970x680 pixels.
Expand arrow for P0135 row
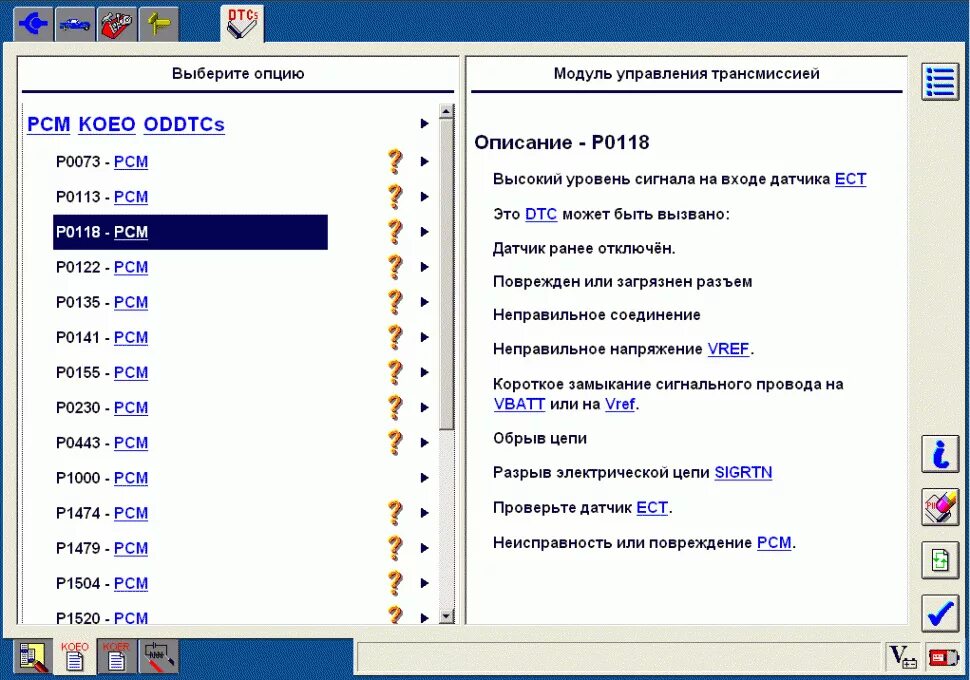(424, 302)
